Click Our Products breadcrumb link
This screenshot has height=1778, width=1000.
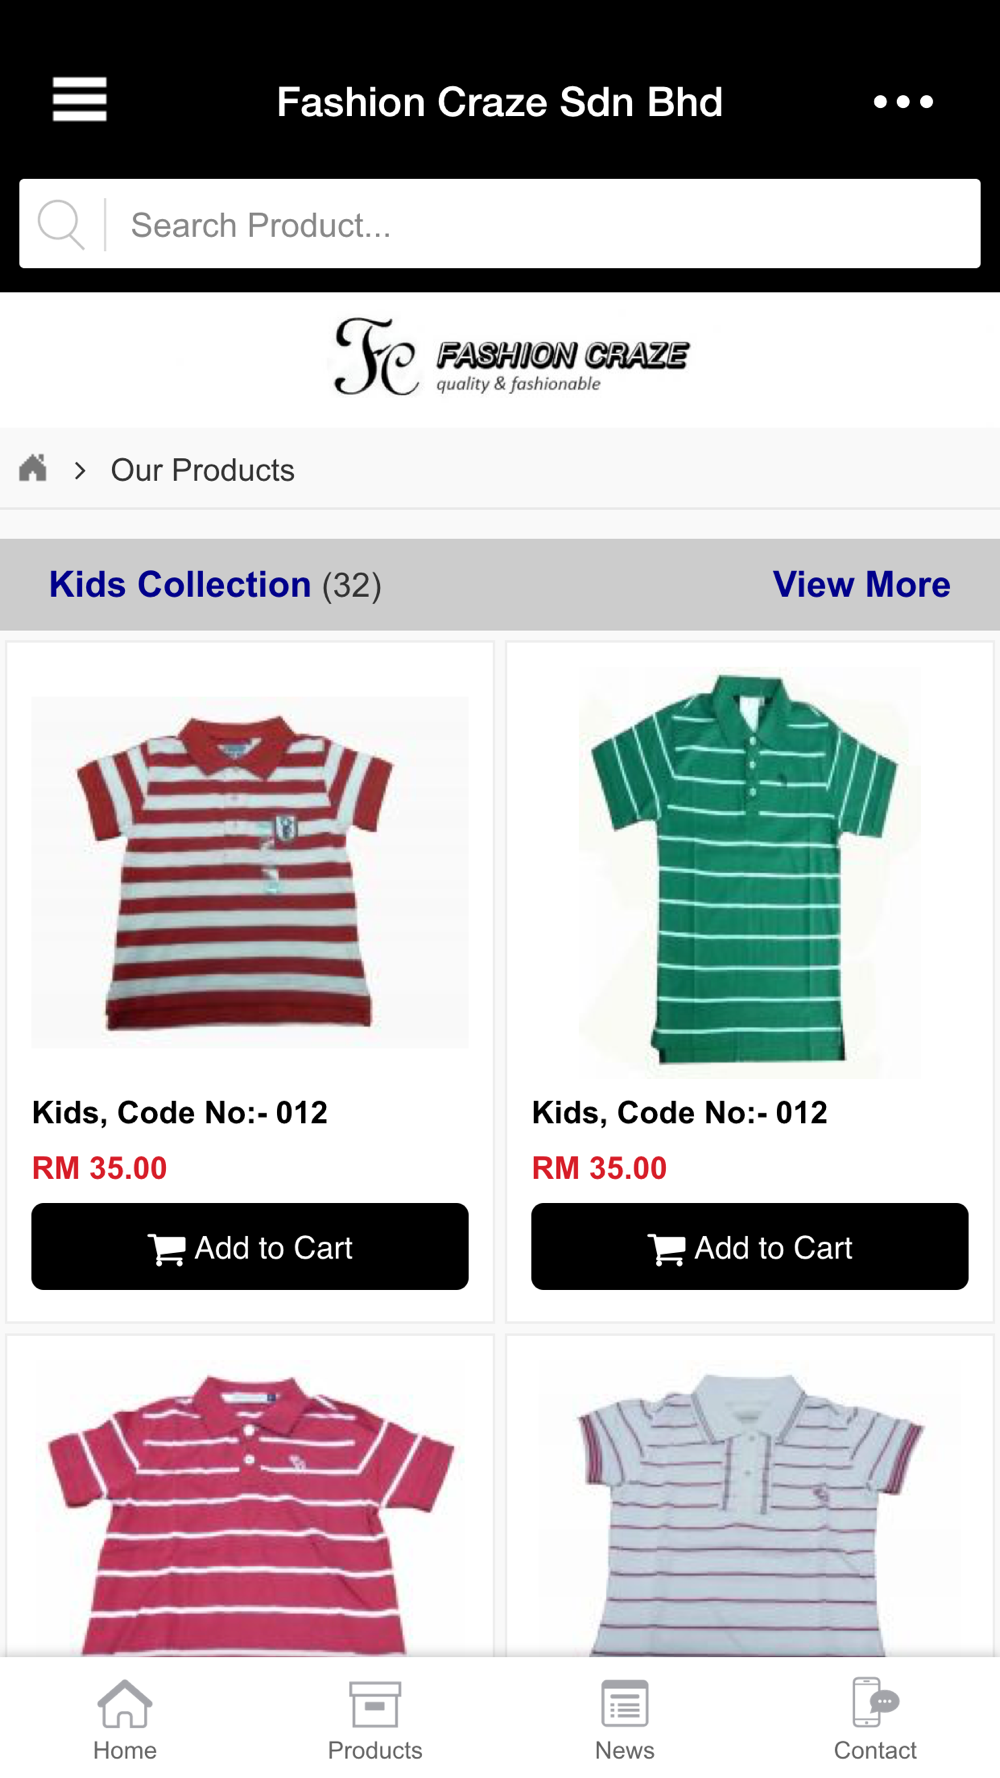point(202,470)
